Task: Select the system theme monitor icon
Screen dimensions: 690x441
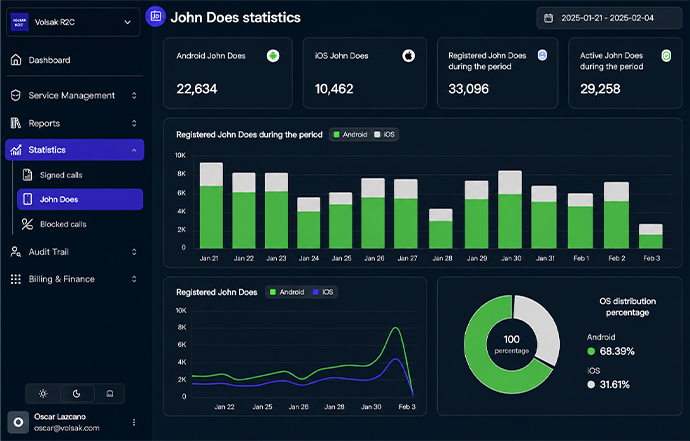Action: pos(110,393)
